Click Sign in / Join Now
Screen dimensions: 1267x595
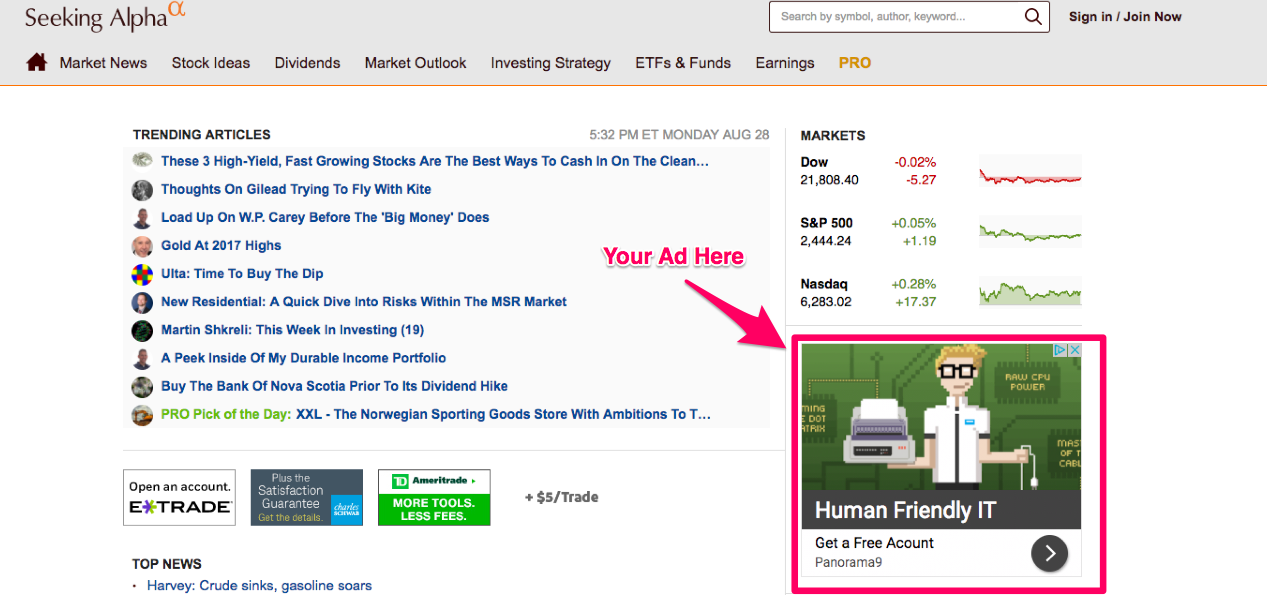pos(1125,17)
